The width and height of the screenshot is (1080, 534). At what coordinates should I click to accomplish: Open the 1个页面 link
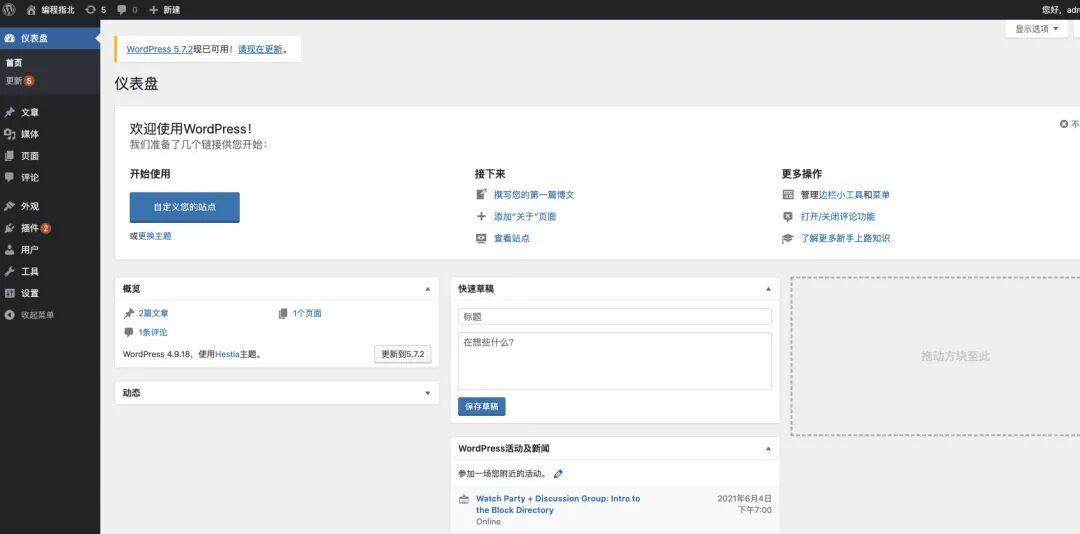point(307,314)
